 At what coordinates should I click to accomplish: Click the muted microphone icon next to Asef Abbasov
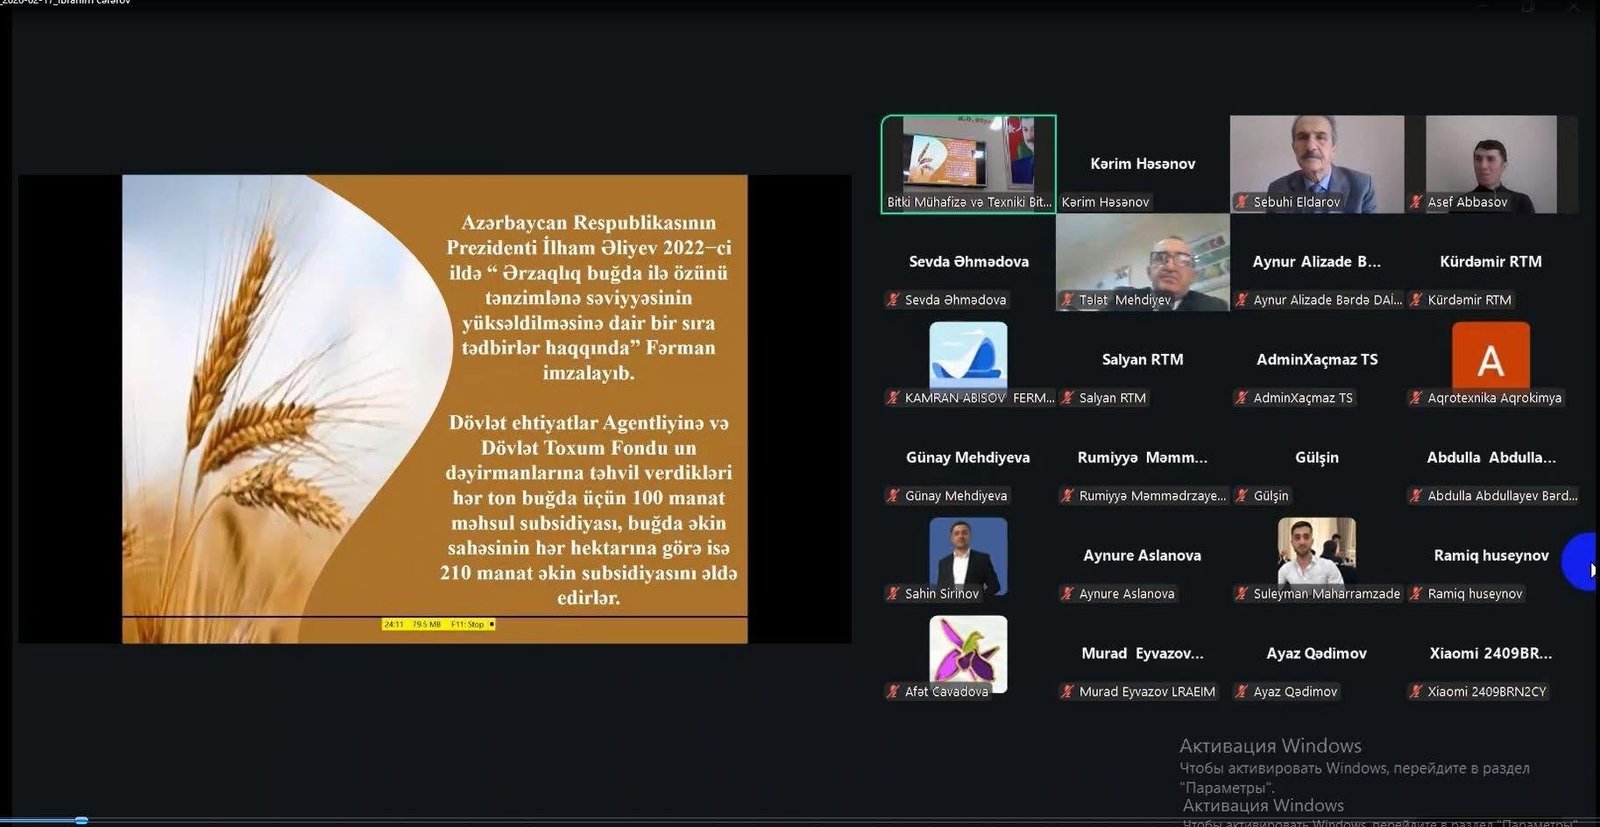click(x=1416, y=202)
